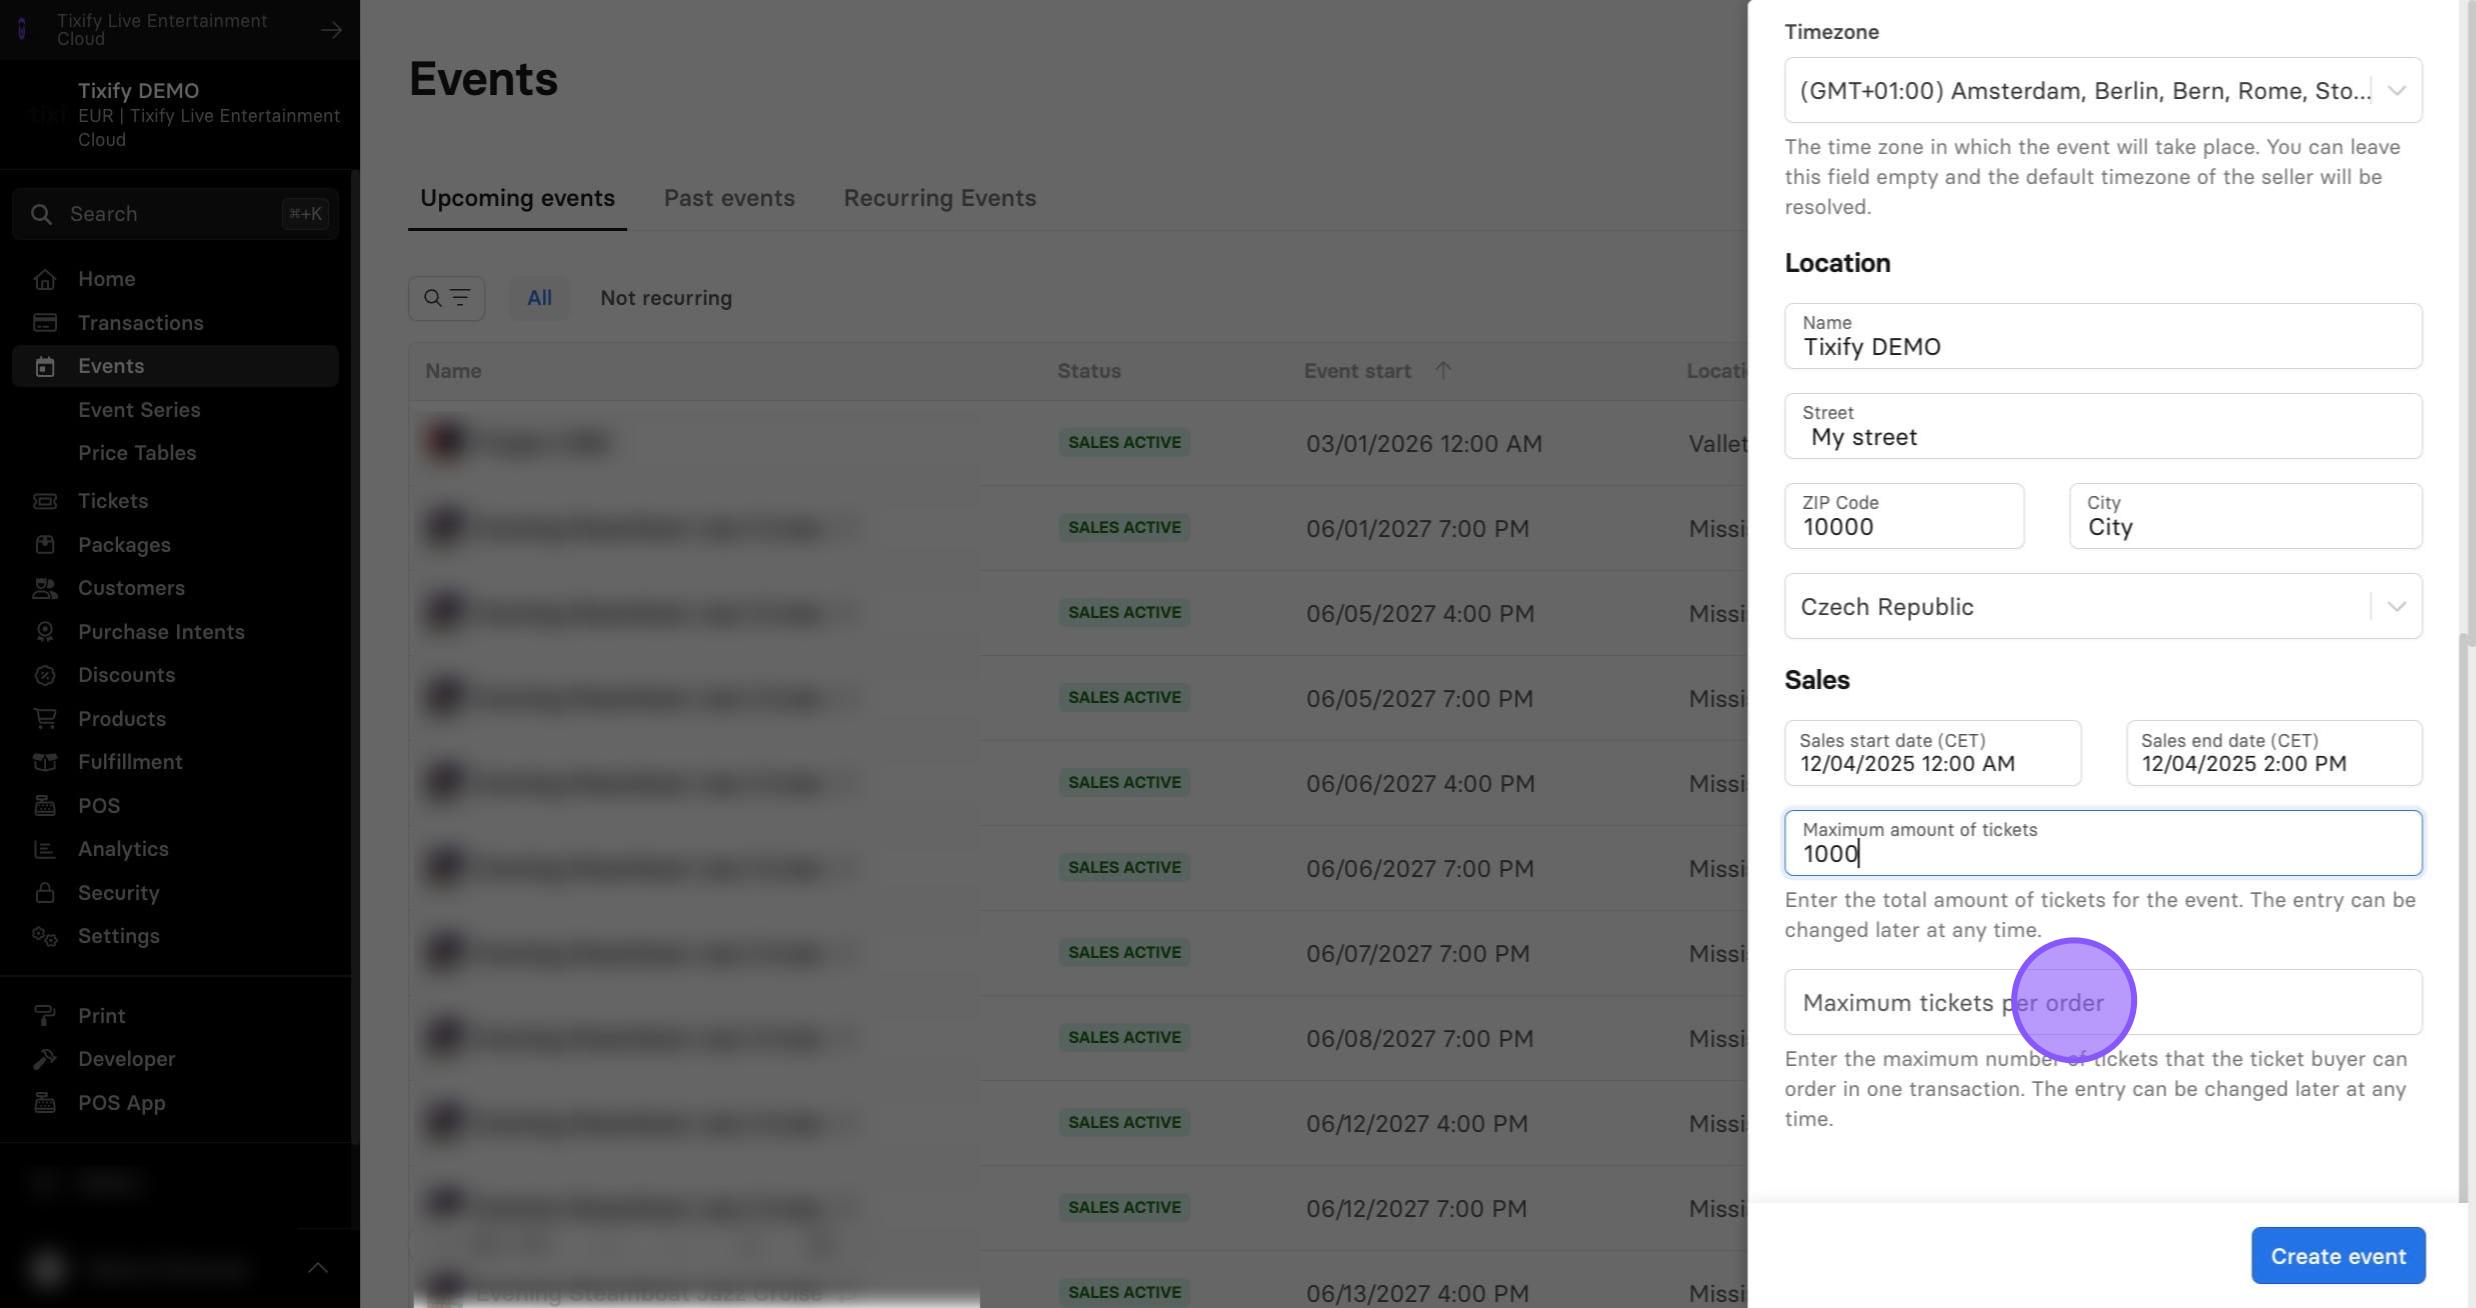Open the Packages sidebar icon

click(x=44, y=545)
